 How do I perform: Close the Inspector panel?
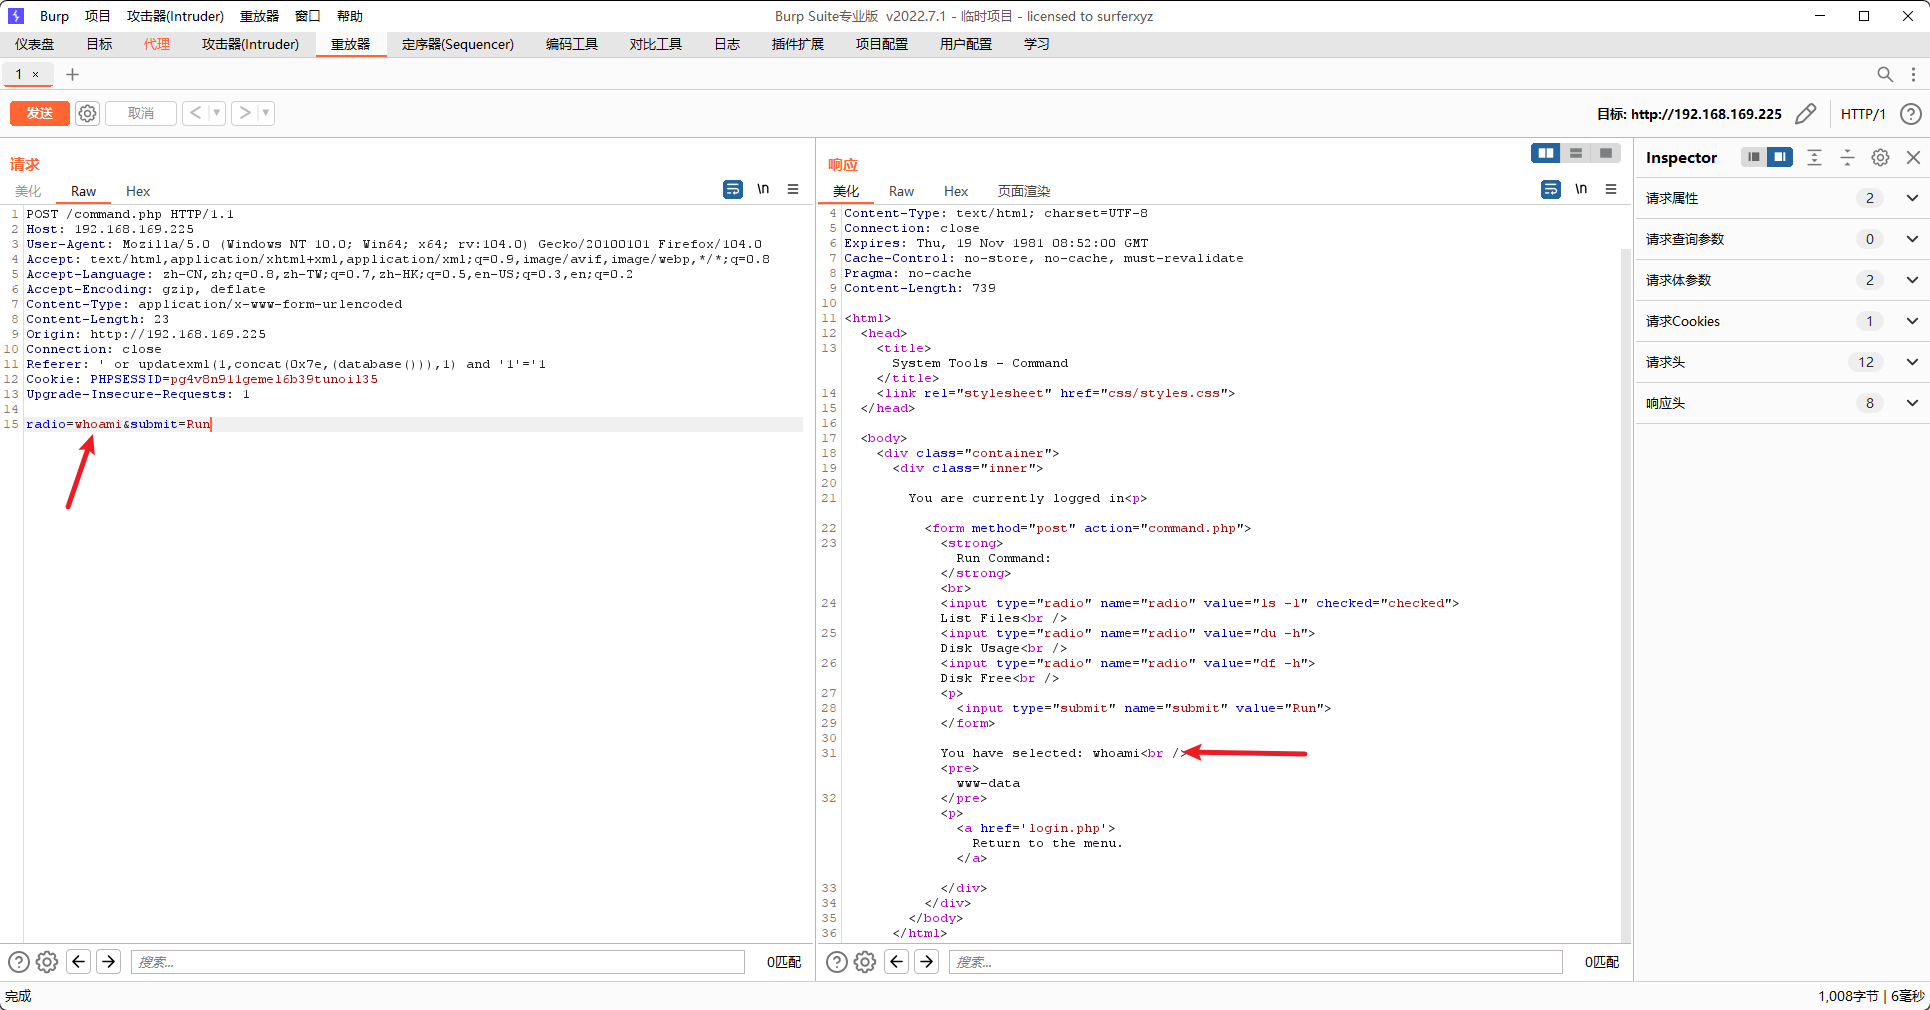tap(1913, 157)
